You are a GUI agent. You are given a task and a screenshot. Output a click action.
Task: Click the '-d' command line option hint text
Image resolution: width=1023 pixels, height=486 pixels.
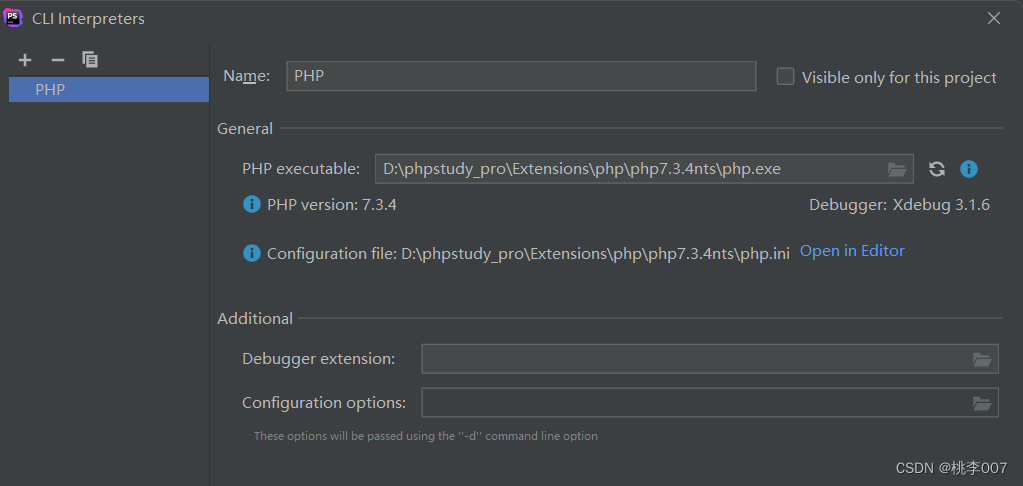pyautogui.click(x=425, y=436)
